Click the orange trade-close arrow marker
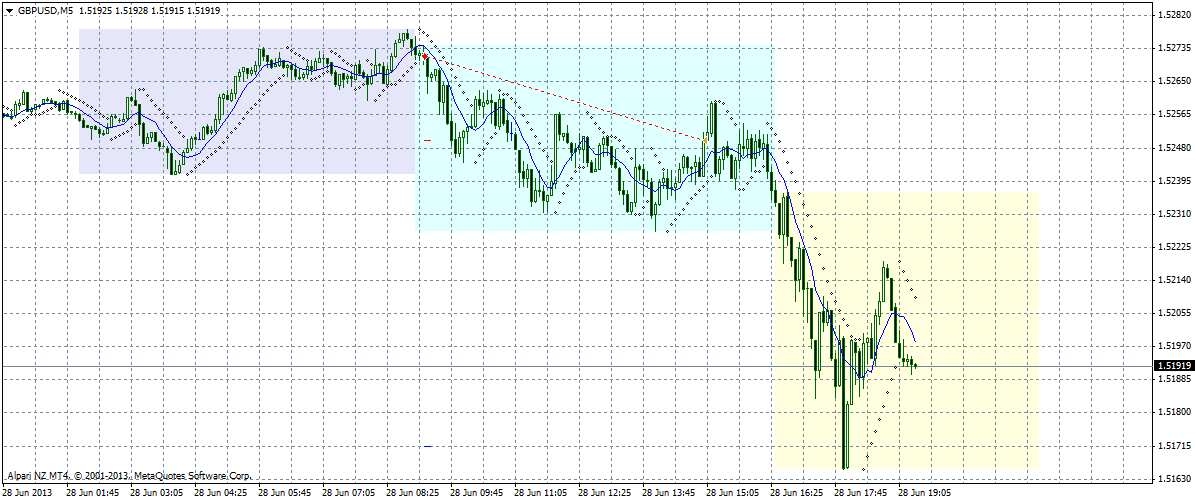 [x=706, y=141]
